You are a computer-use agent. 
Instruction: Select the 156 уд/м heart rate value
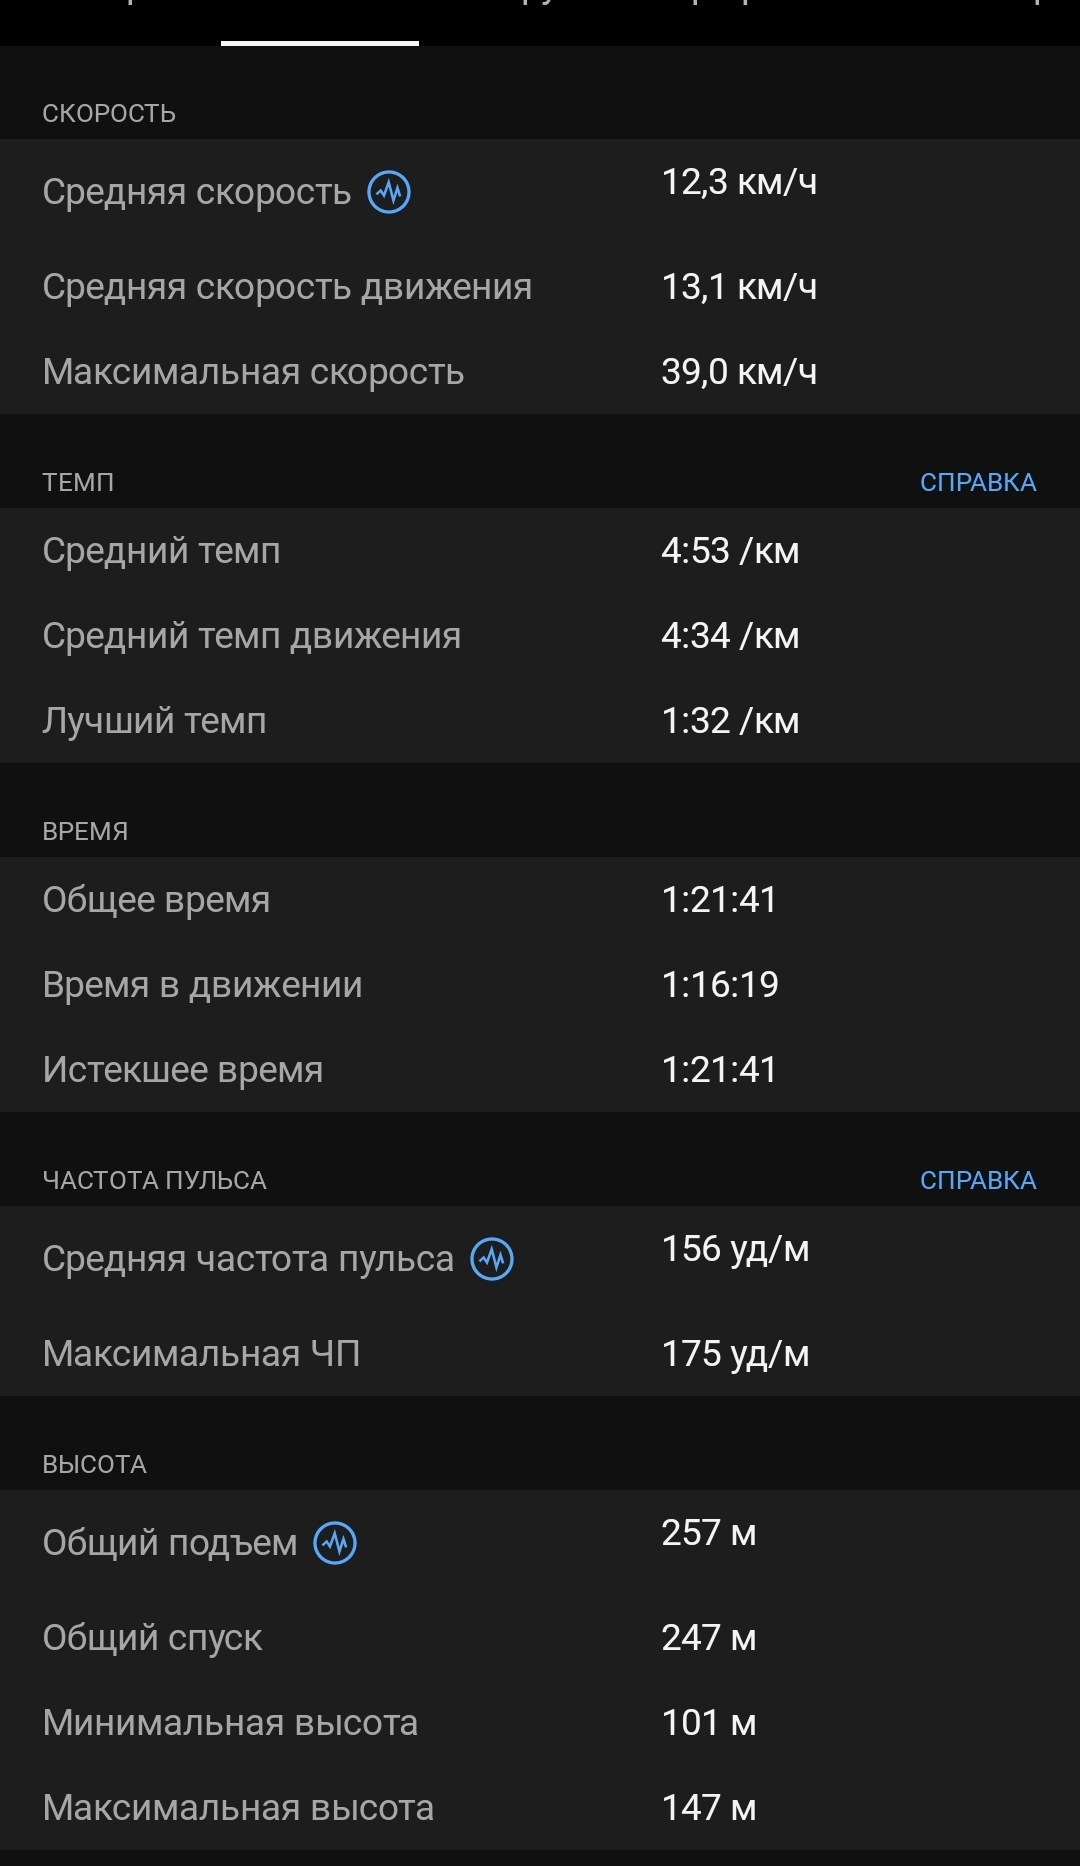[735, 1249]
